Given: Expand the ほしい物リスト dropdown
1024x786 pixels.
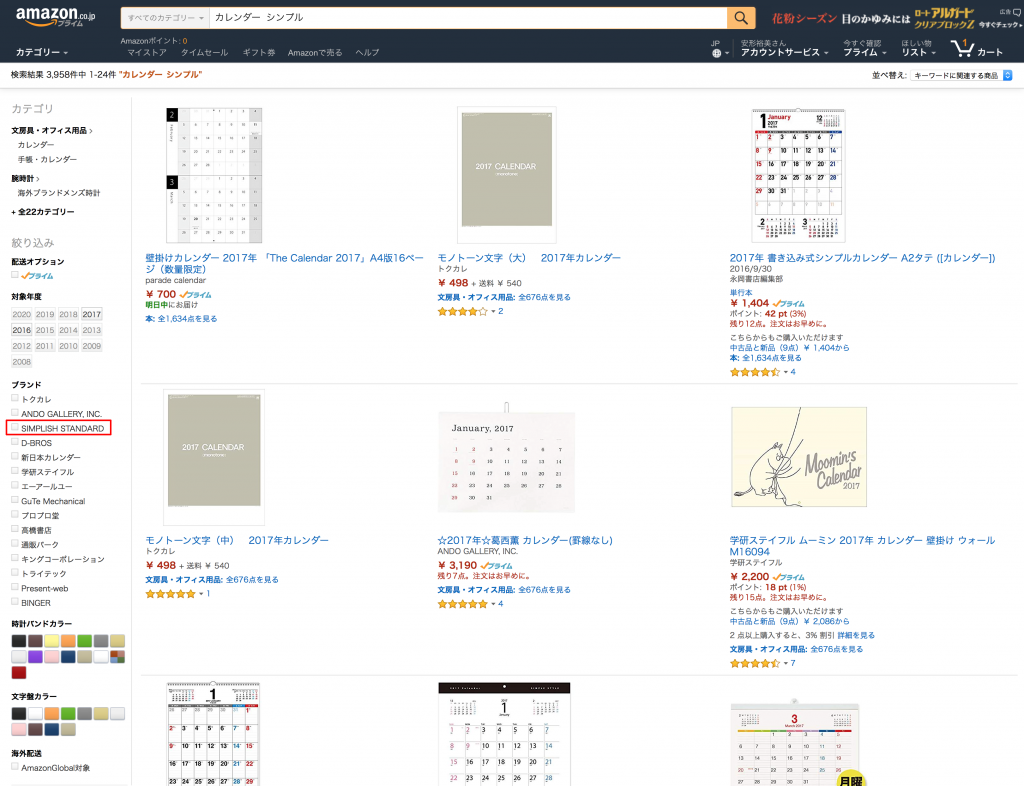Looking at the screenshot, I should point(918,48).
